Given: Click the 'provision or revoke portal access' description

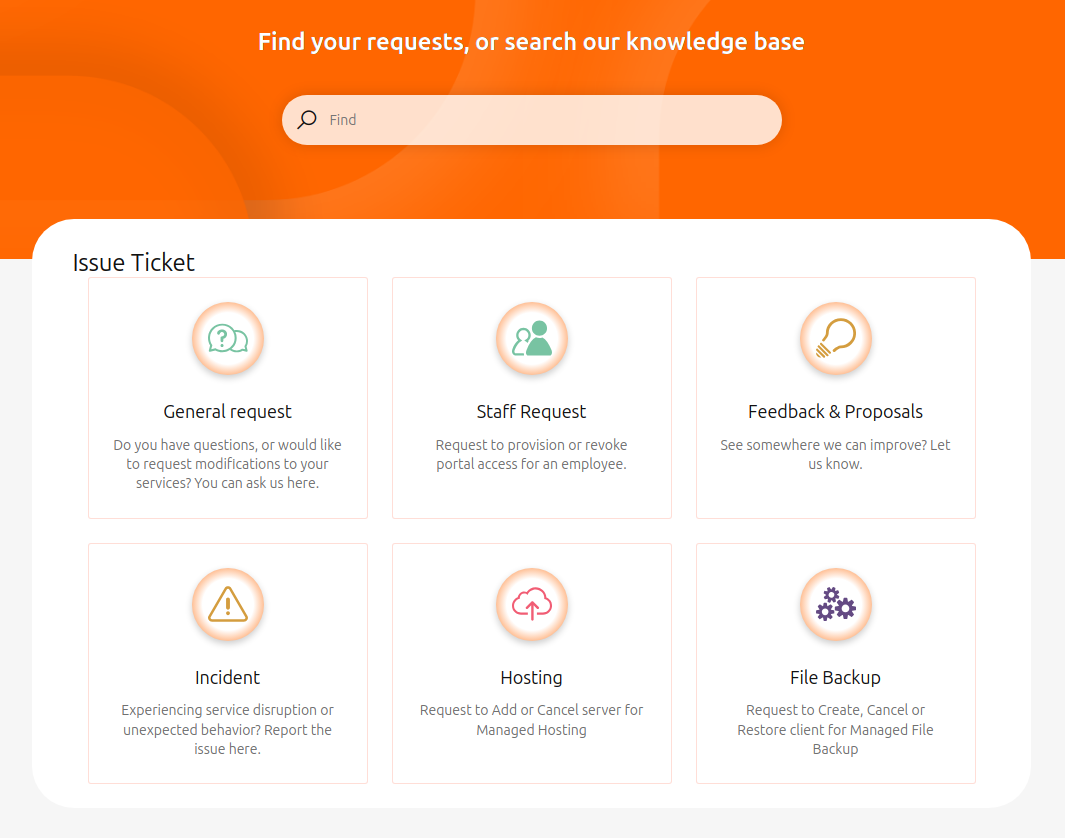Looking at the screenshot, I should [x=532, y=455].
